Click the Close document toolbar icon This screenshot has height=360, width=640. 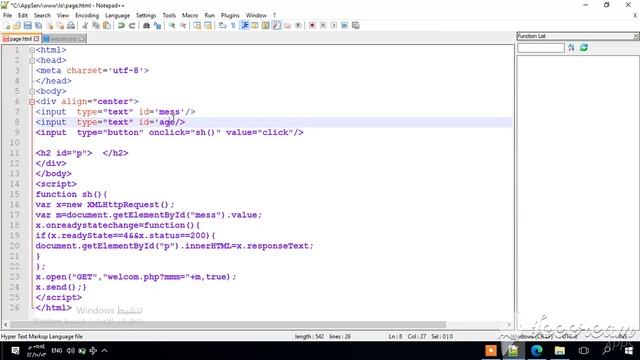(x=49, y=26)
